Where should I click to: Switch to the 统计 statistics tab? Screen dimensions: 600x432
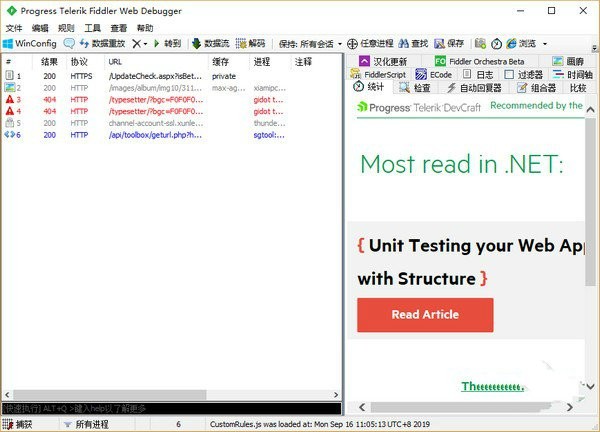[x=368, y=87]
